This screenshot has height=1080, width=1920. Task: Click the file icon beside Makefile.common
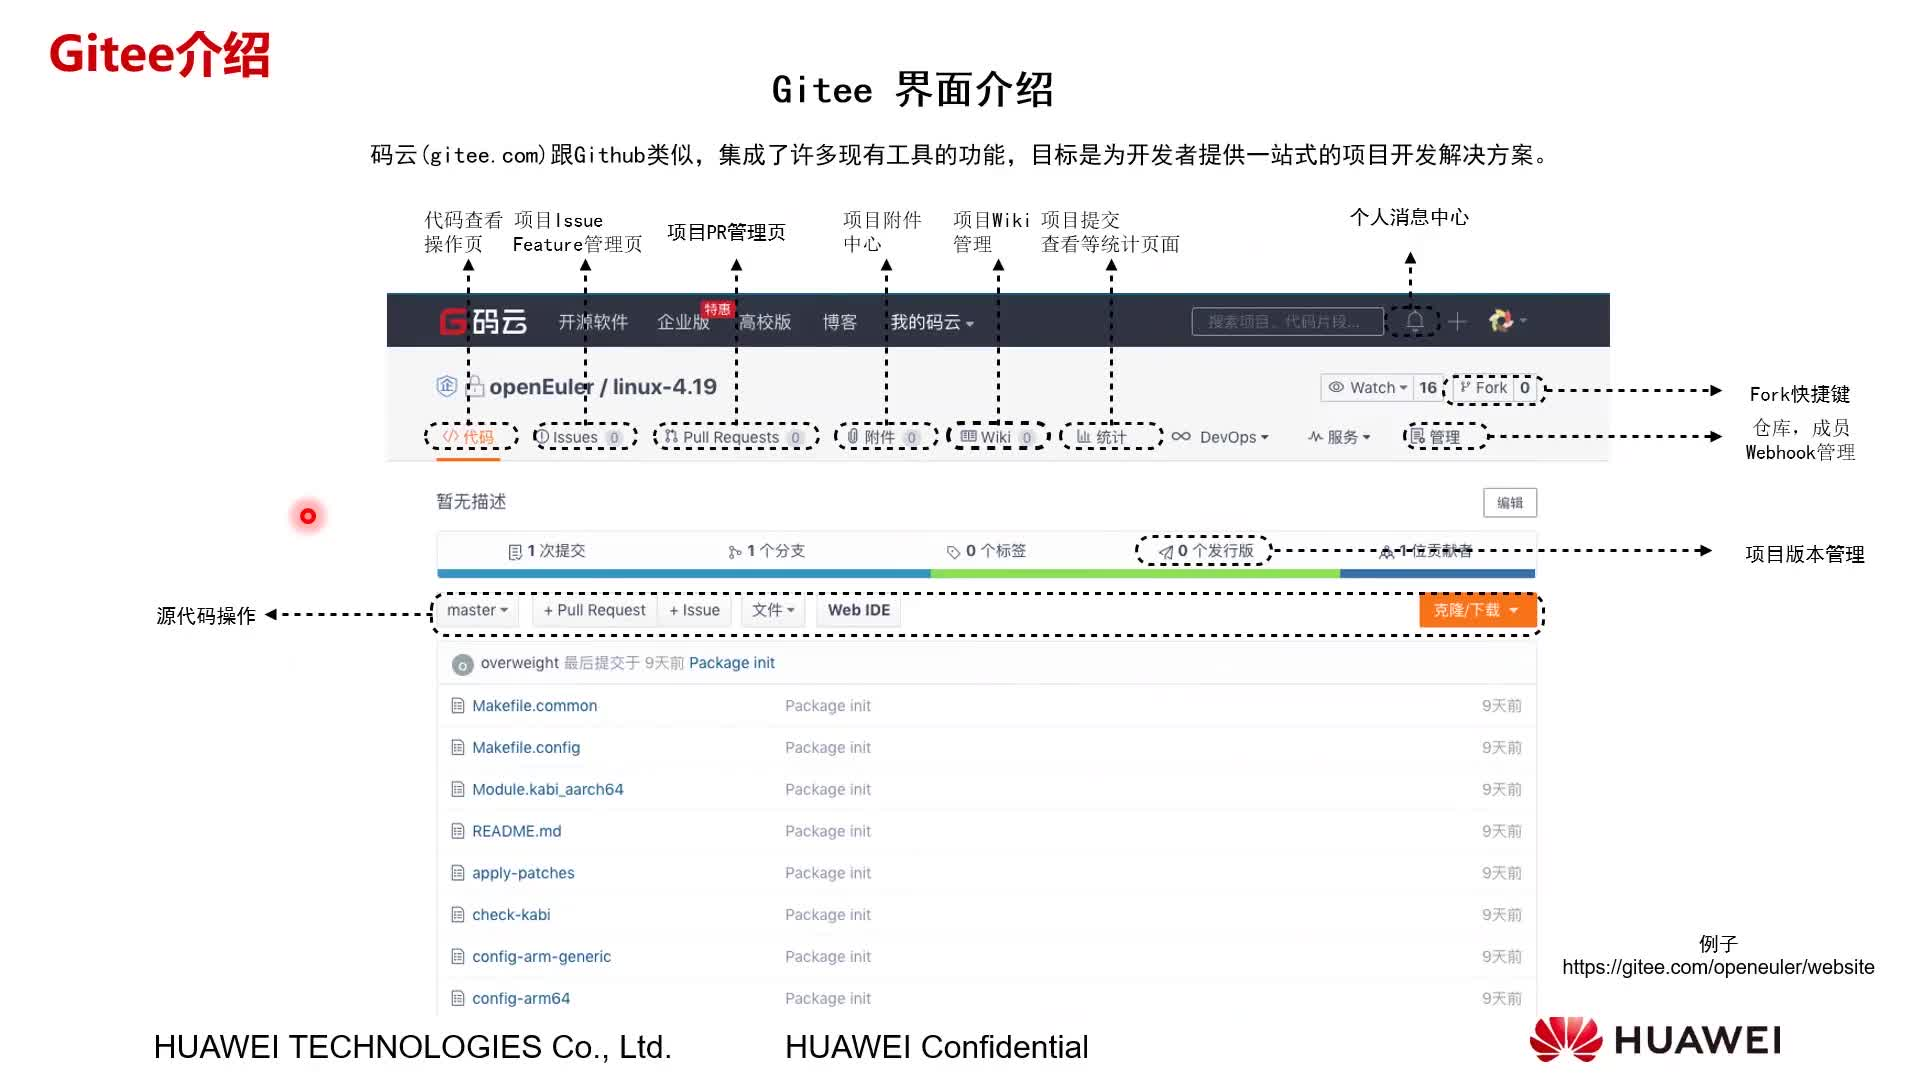(x=458, y=706)
